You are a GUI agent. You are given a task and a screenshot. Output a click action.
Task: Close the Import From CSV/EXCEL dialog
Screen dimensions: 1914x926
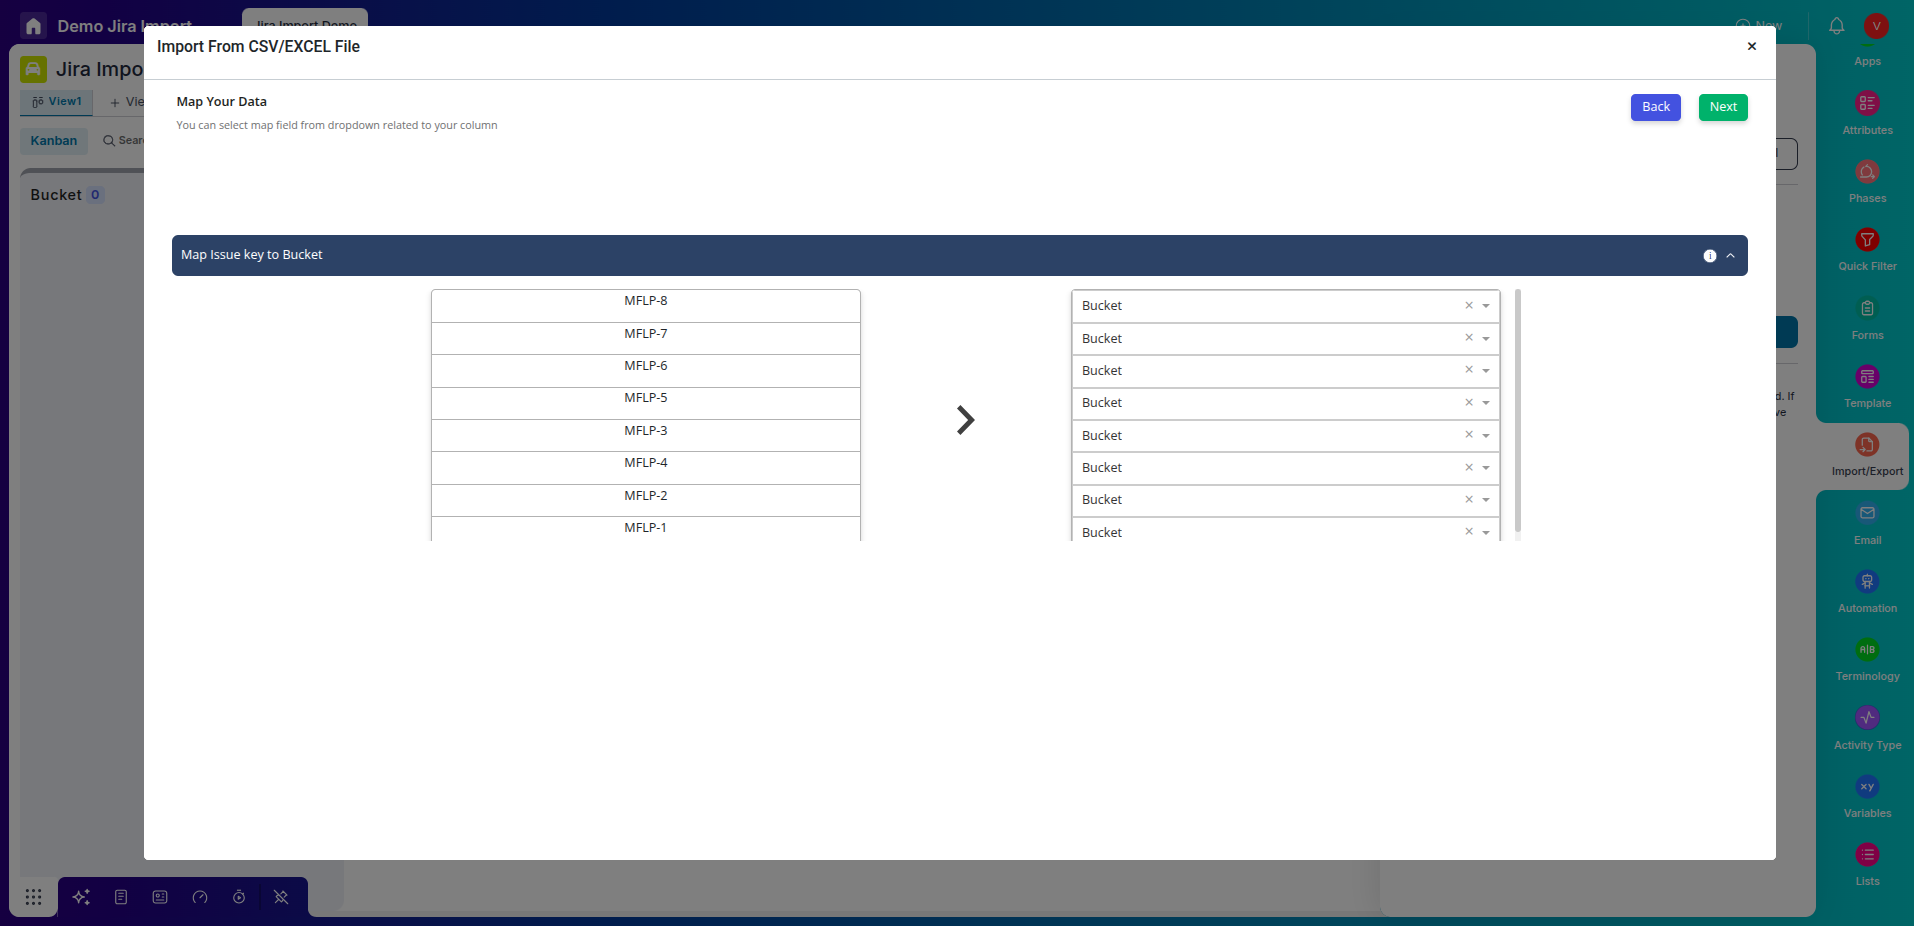[1752, 46]
